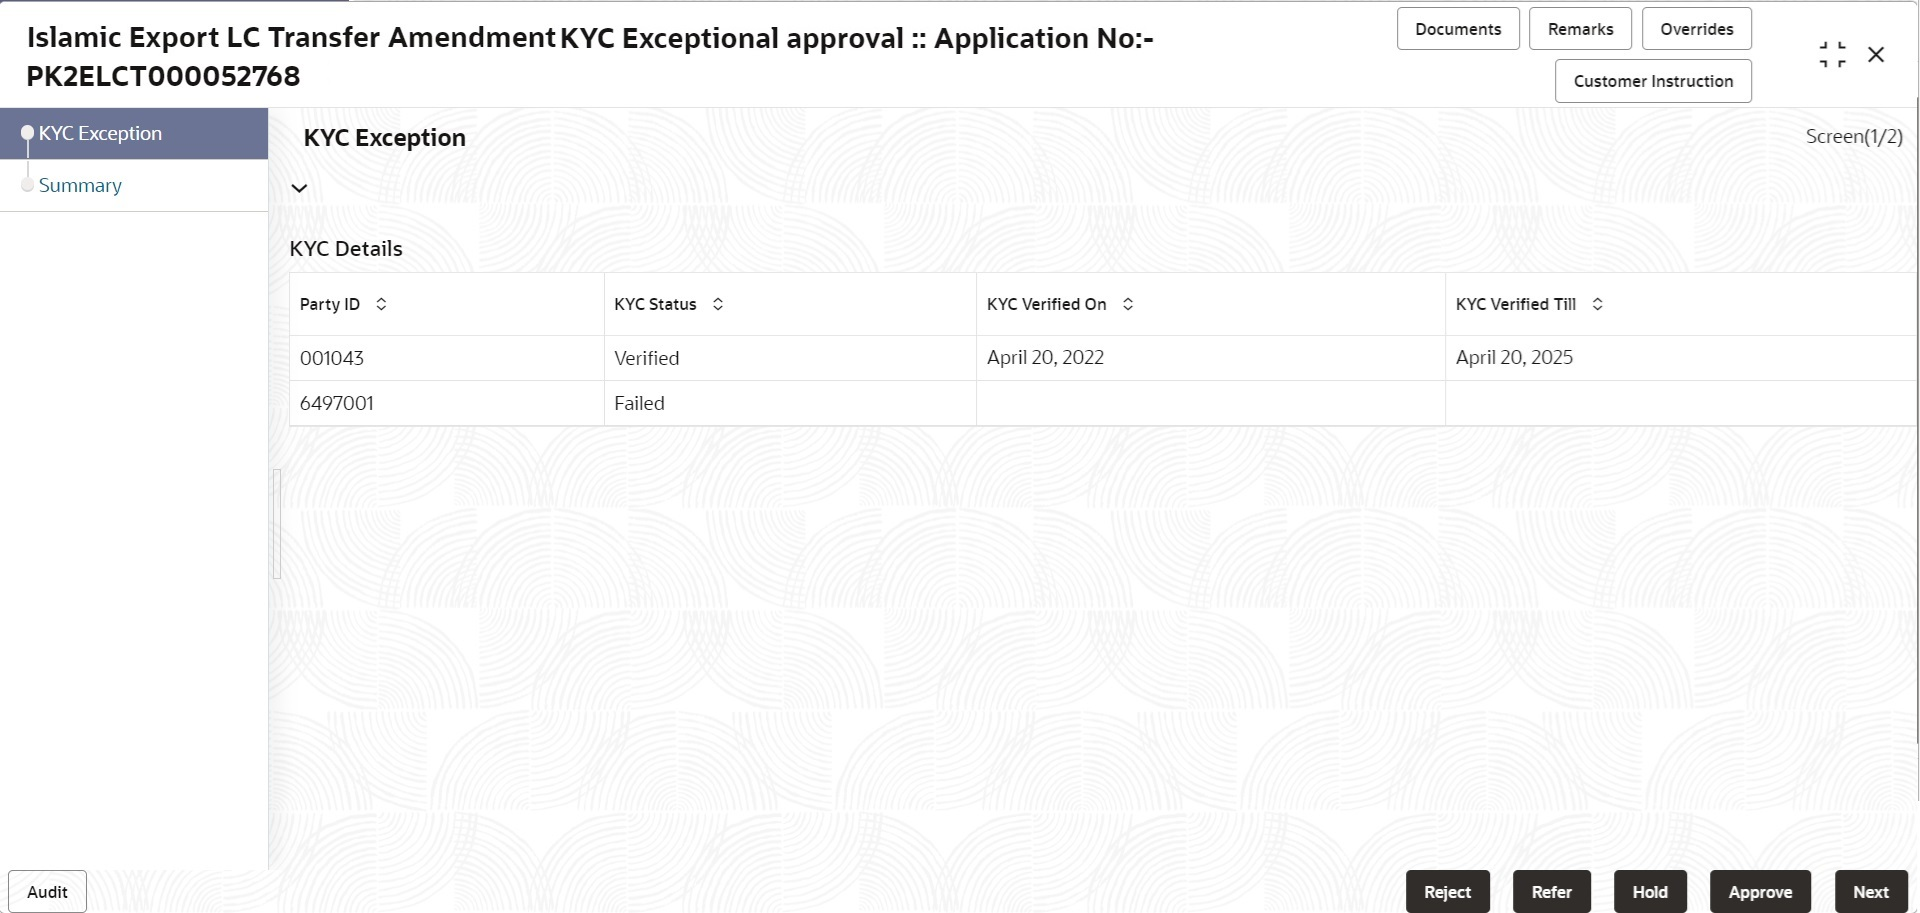
Task: Click the collapse screen icon near the close button
Action: click(1833, 54)
